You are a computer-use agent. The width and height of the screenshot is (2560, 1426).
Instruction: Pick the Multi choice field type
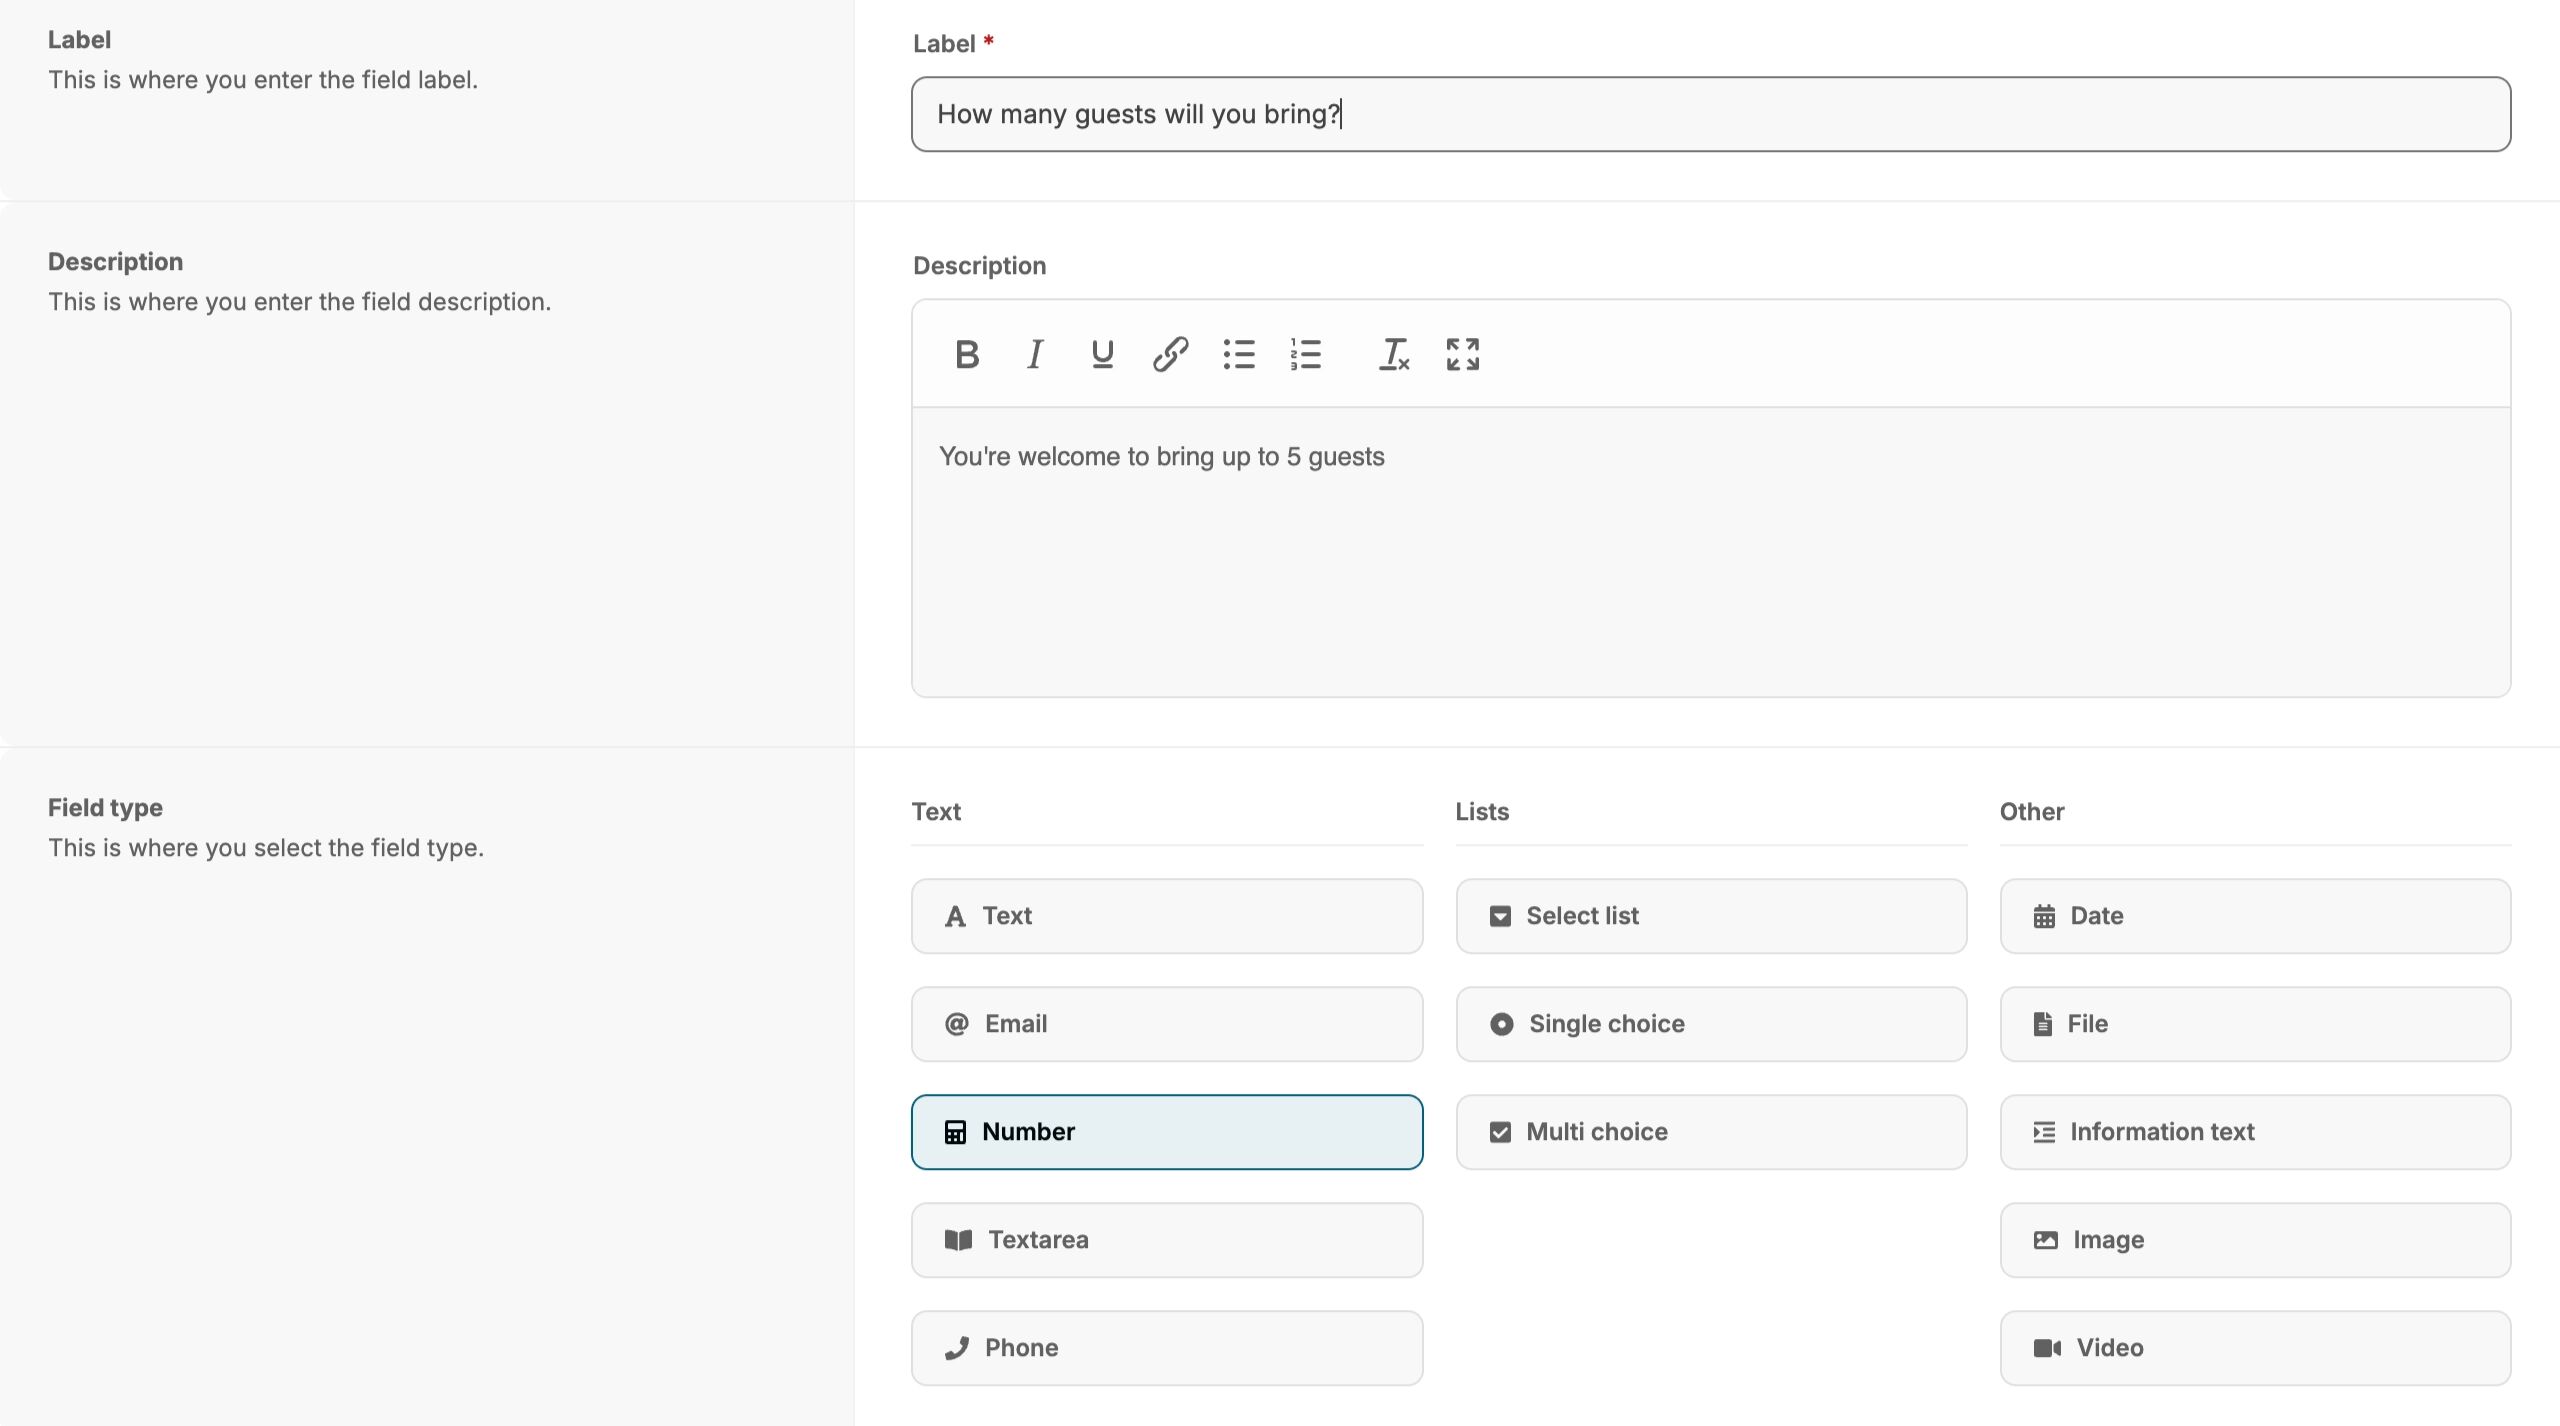1710,1132
